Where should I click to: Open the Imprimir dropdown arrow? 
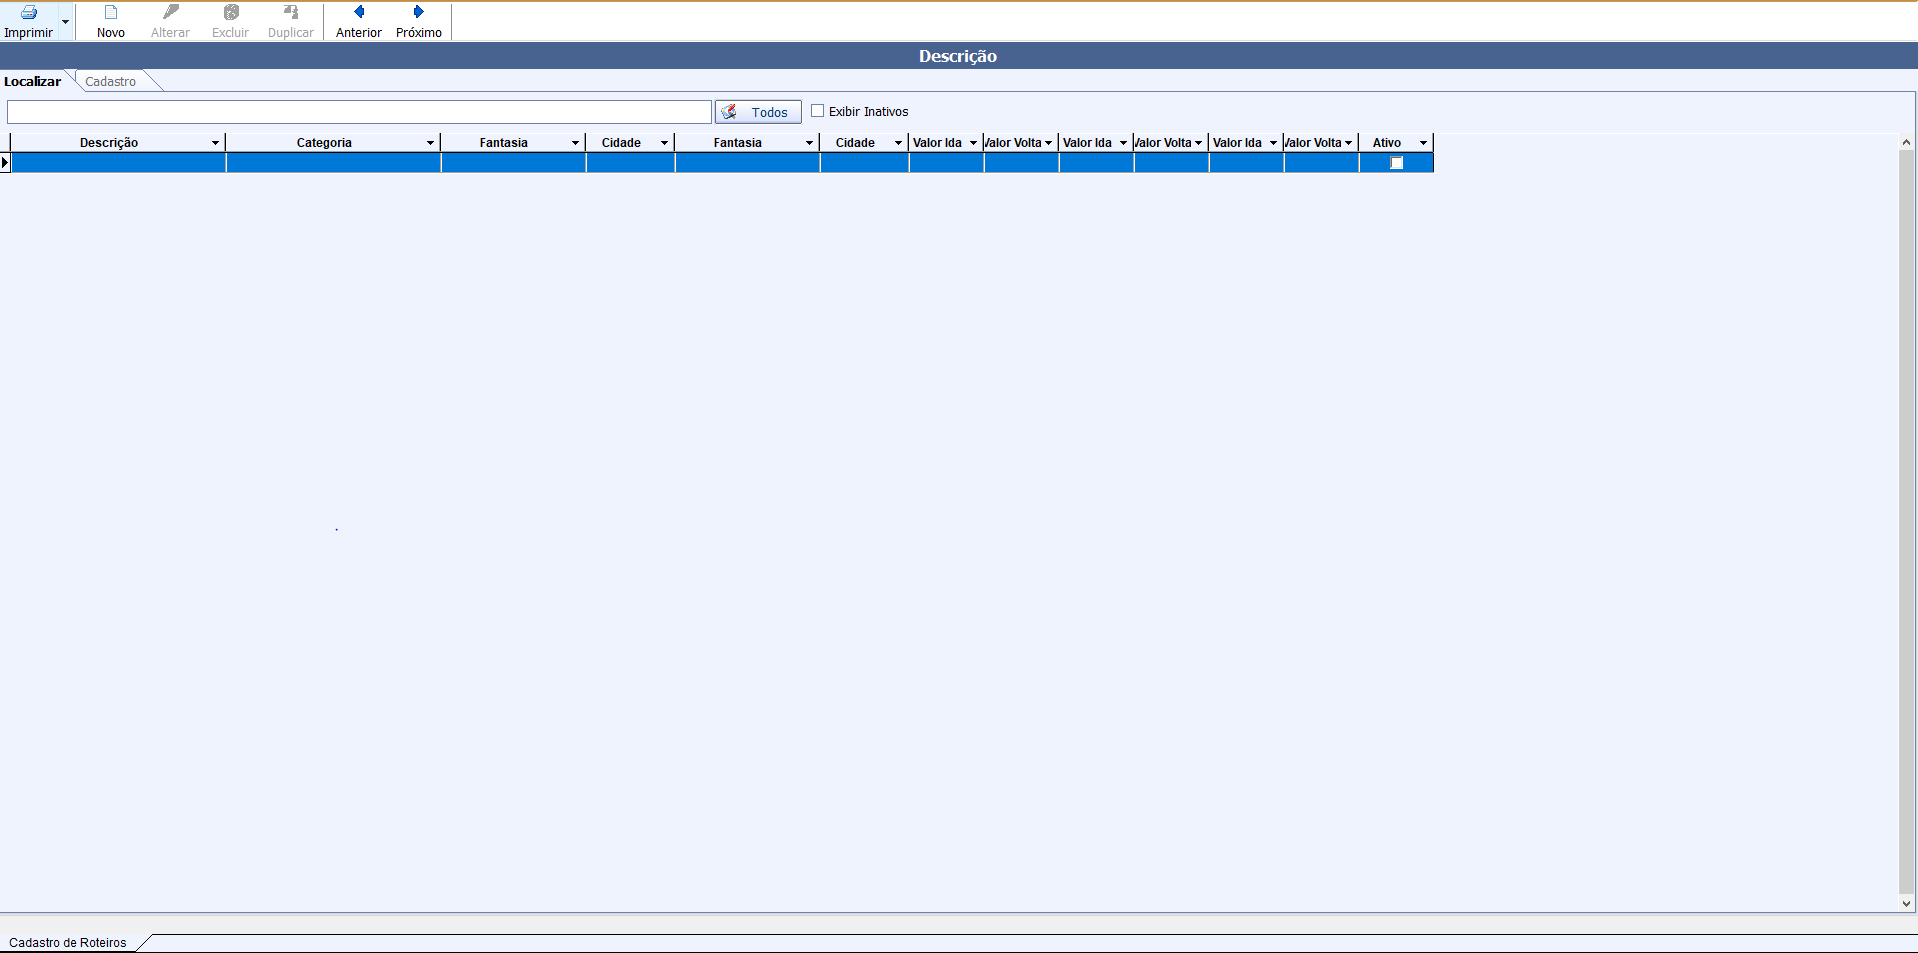65,21
